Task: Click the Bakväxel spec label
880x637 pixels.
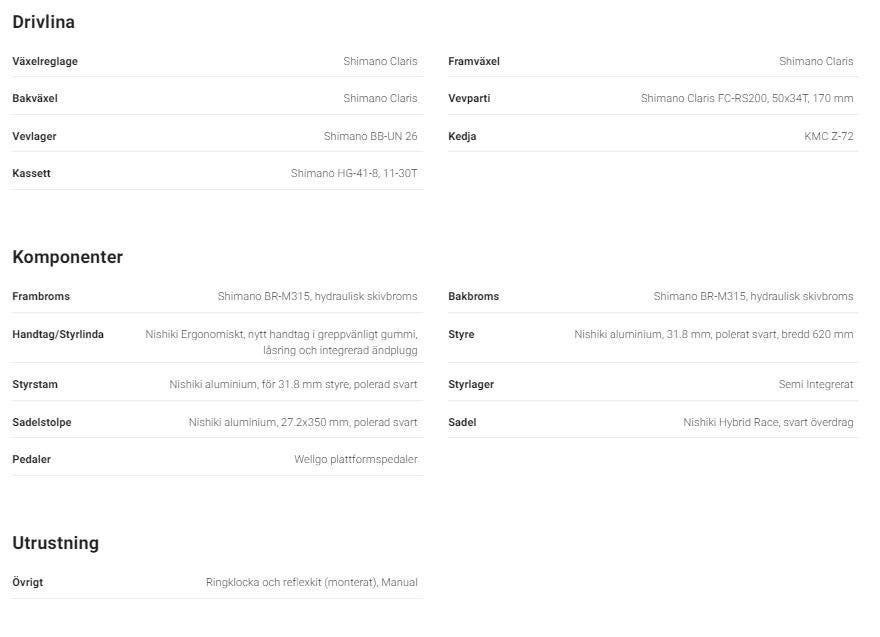Action: point(35,98)
